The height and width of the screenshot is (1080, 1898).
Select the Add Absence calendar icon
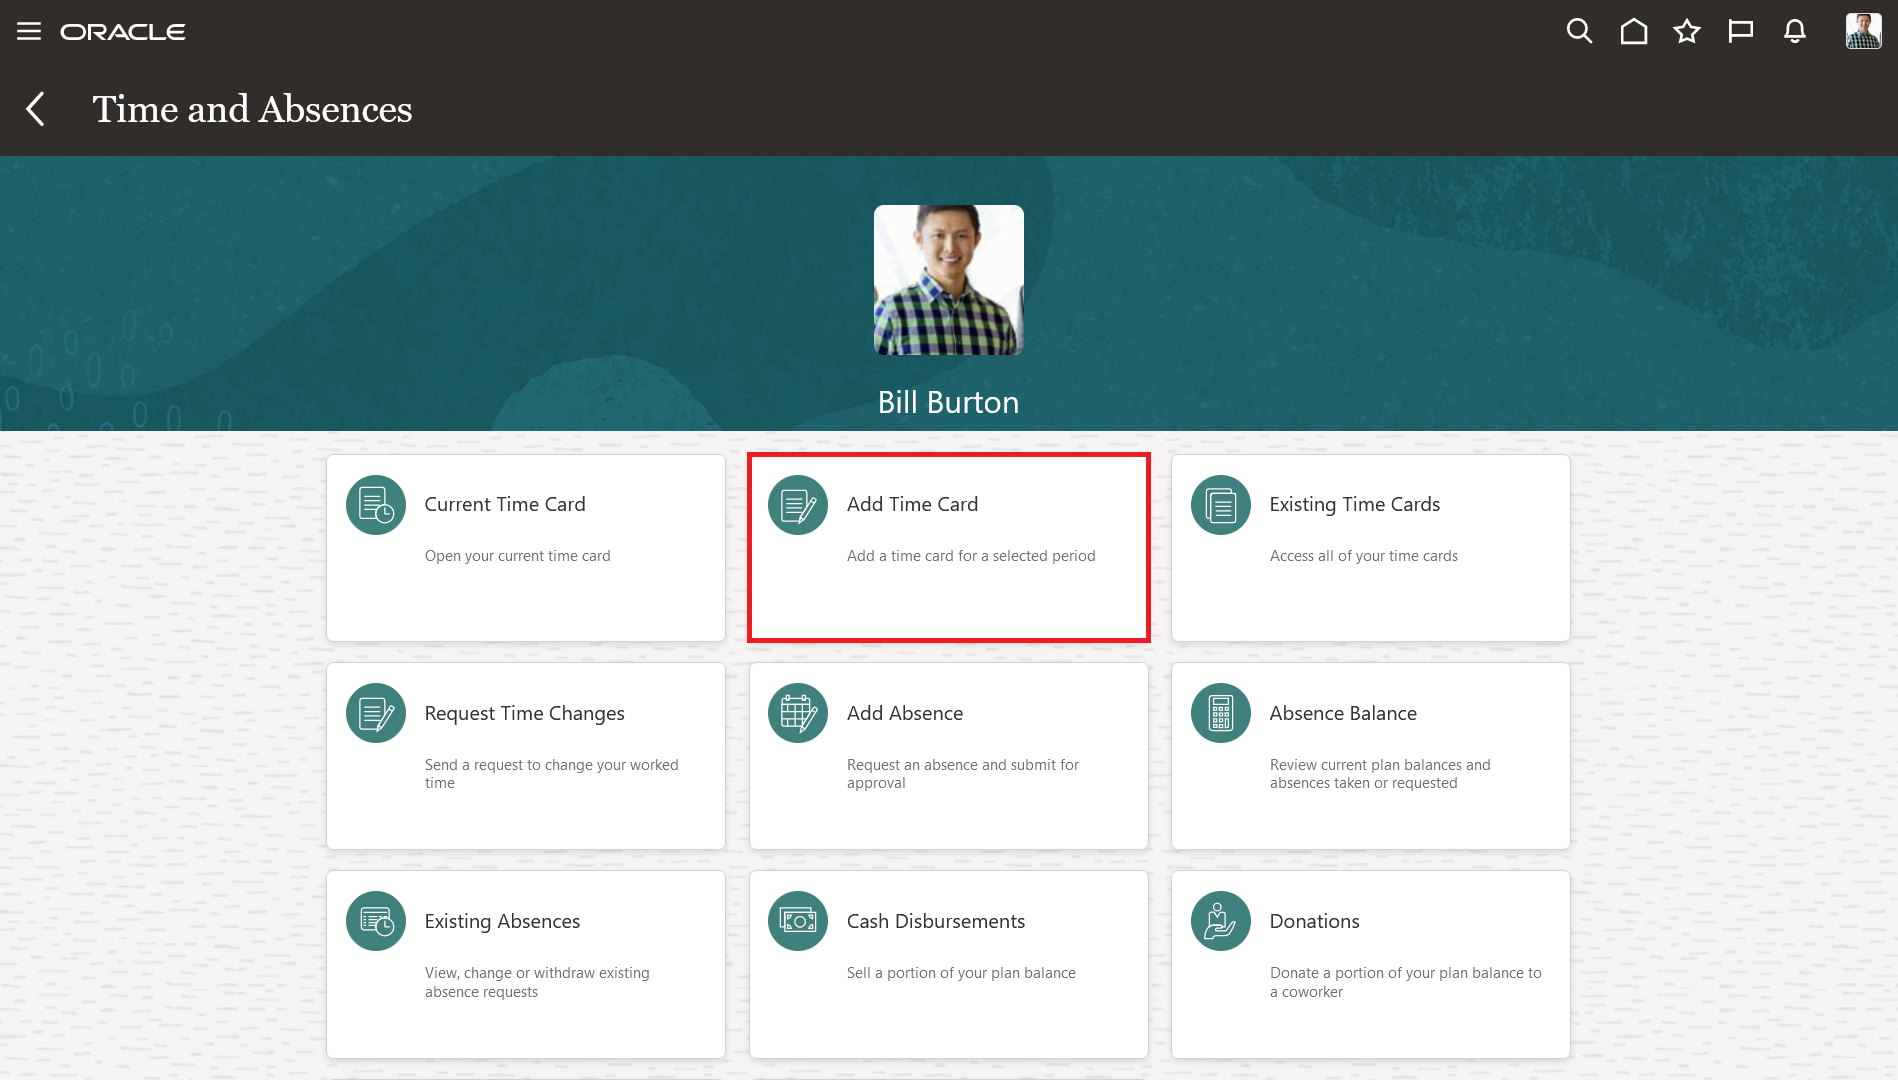pos(797,713)
